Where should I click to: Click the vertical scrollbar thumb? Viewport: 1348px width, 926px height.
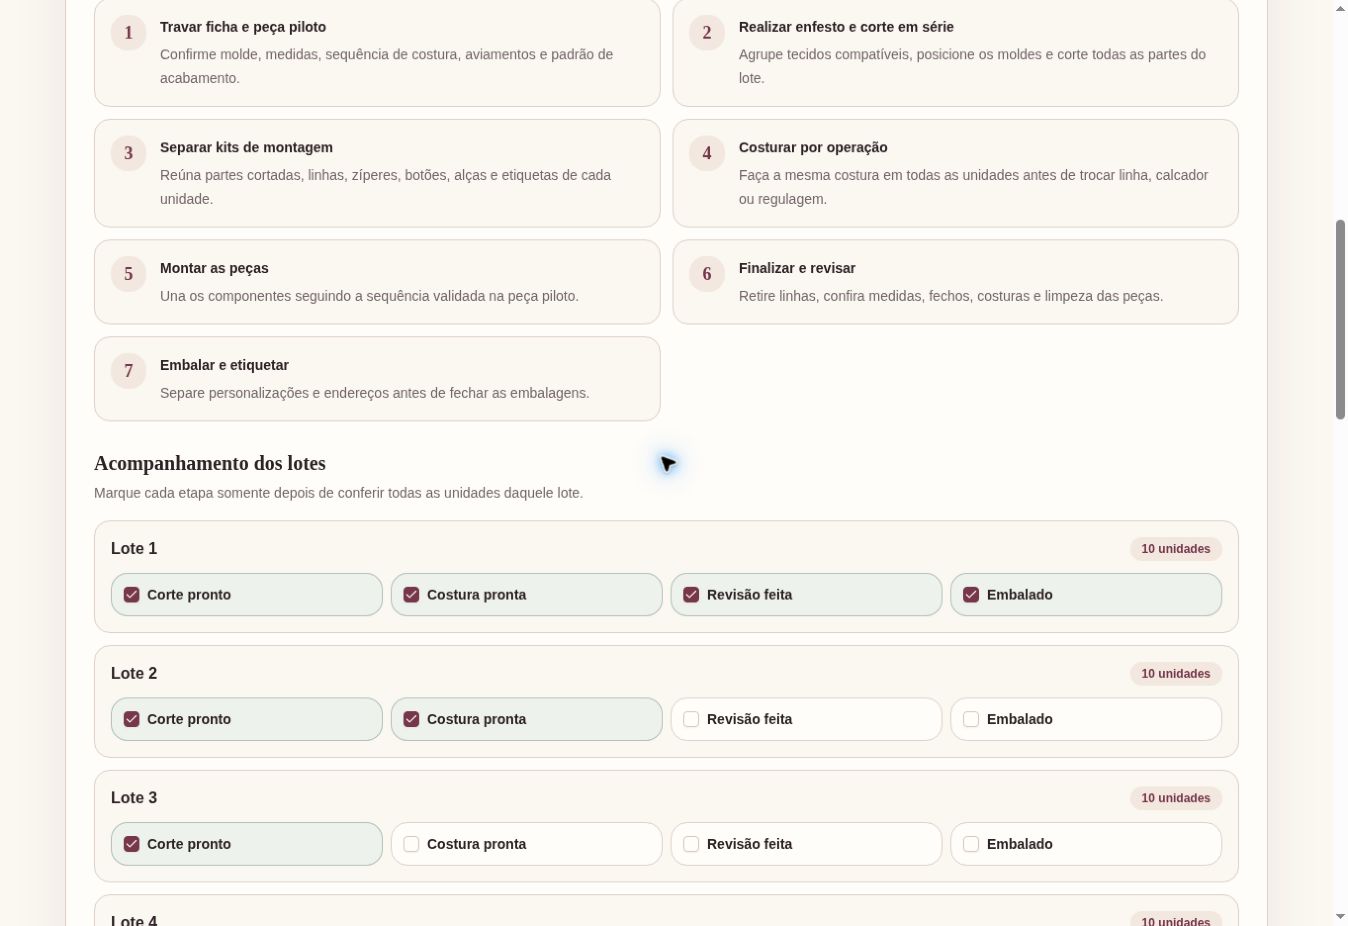pos(1340,320)
